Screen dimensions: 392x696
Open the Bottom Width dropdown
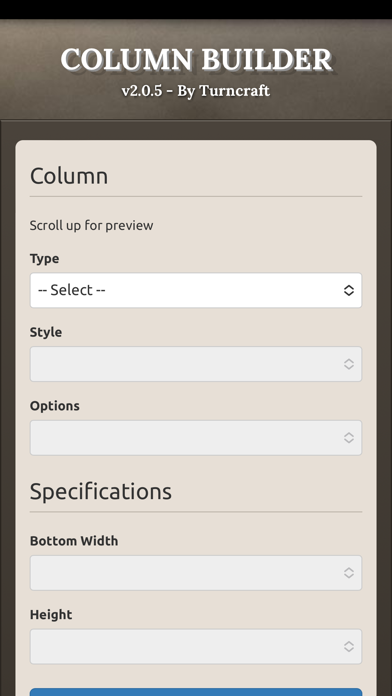click(x=196, y=573)
